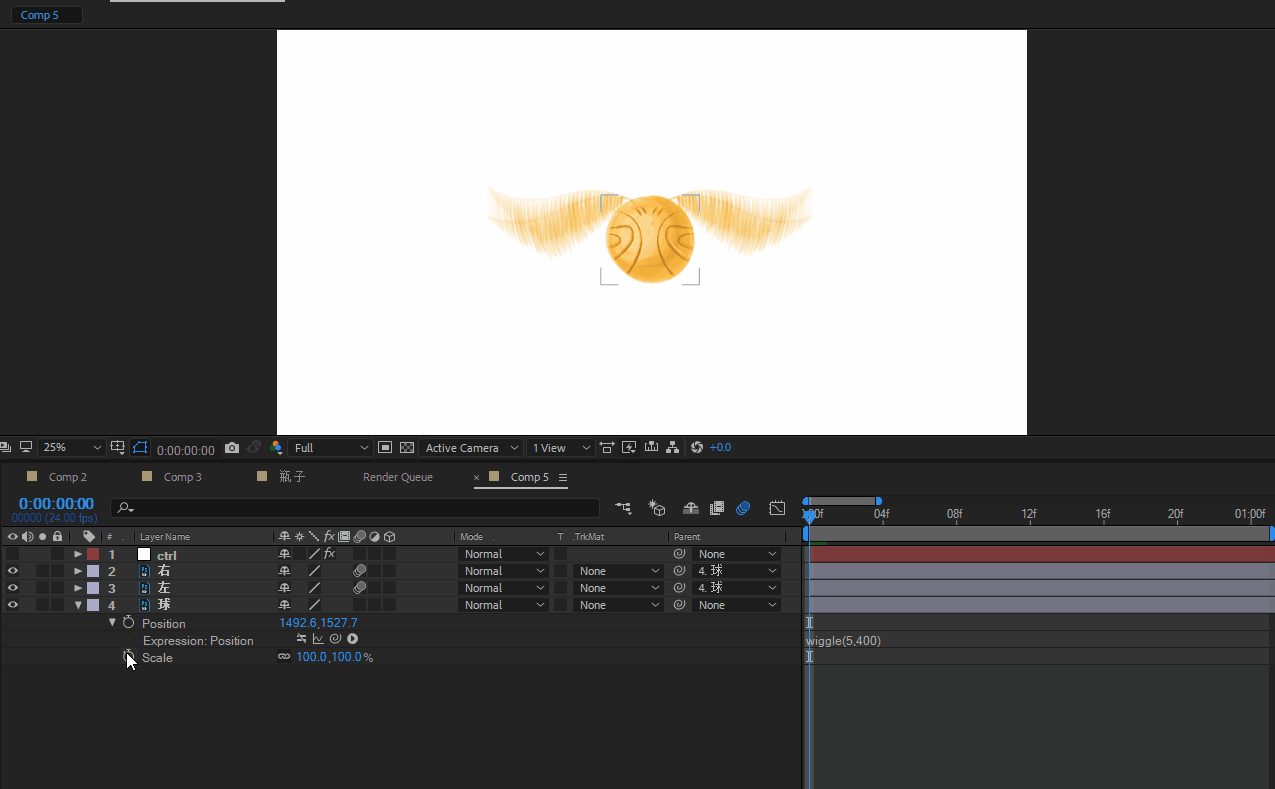1275x789 pixels.
Task: Click the Reset Exposure icon
Action: (697, 448)
